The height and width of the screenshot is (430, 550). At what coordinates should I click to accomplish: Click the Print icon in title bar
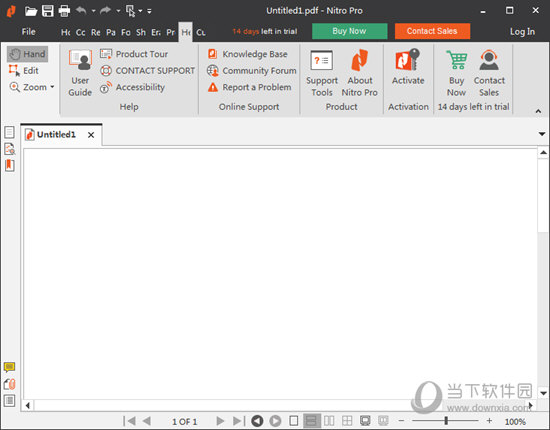pos(64,11)
